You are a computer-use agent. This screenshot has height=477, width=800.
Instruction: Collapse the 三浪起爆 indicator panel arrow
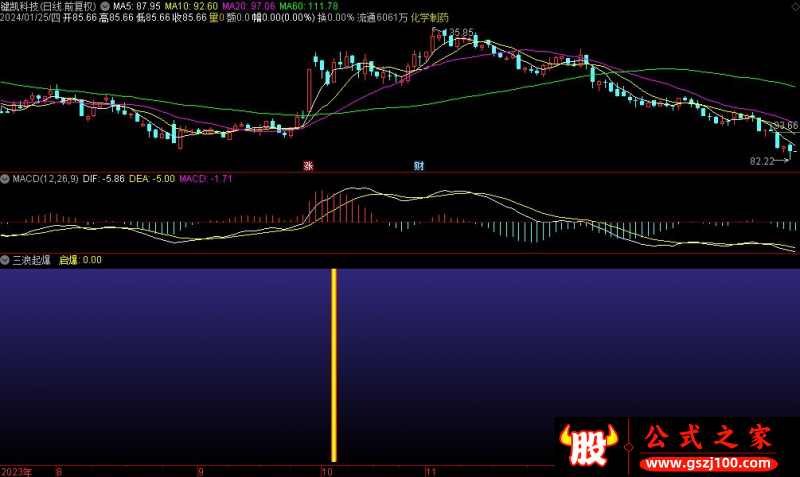pyautogui.click(x=5, y=259)
